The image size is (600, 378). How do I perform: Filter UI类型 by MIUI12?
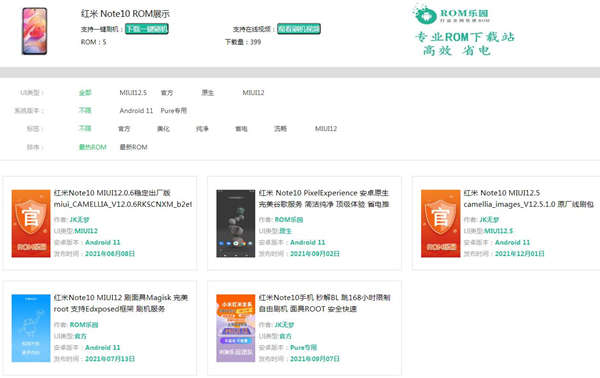click(253, 93)
